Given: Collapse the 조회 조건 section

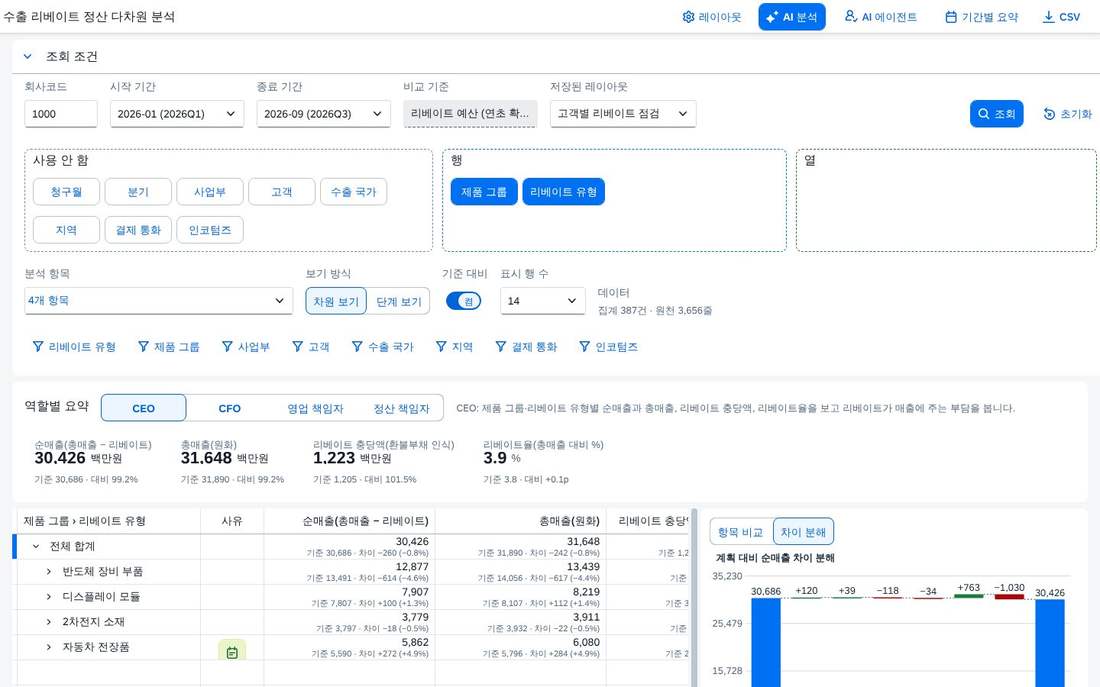Looking at the screenshot, I should click(x=28, y=56).
